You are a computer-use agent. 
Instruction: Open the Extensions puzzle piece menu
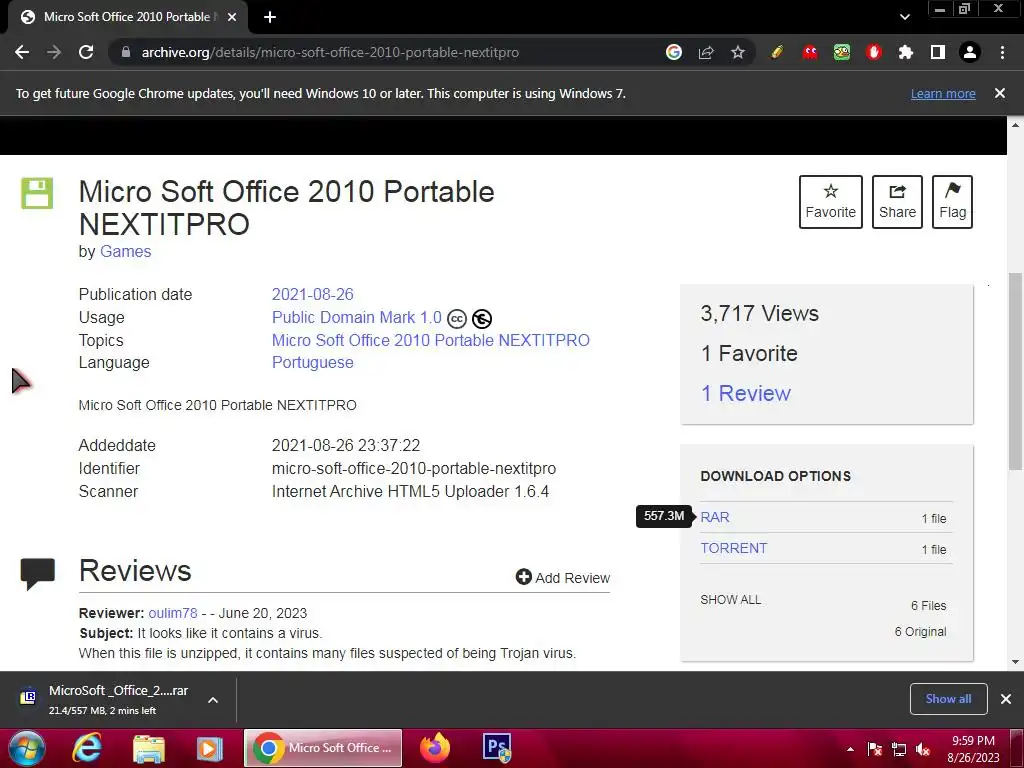(906, 52)
